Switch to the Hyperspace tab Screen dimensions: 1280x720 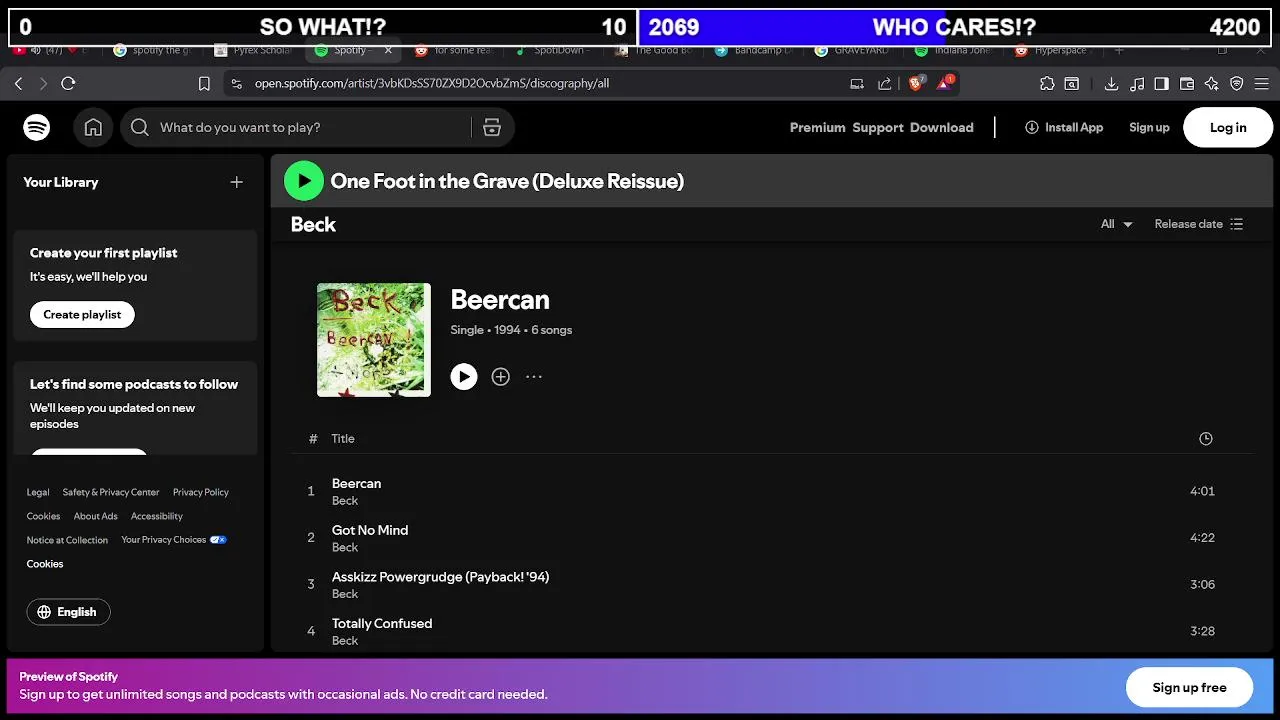[1053, 50]
